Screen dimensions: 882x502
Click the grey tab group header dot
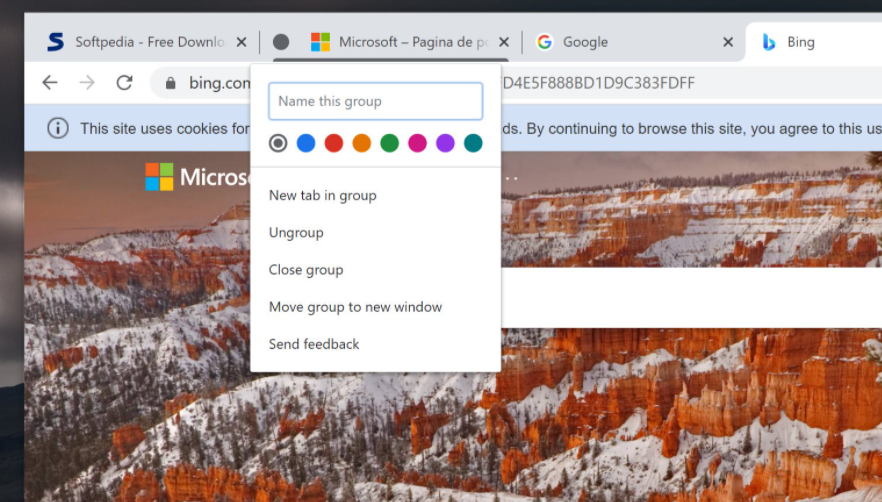tap(281, 42)
